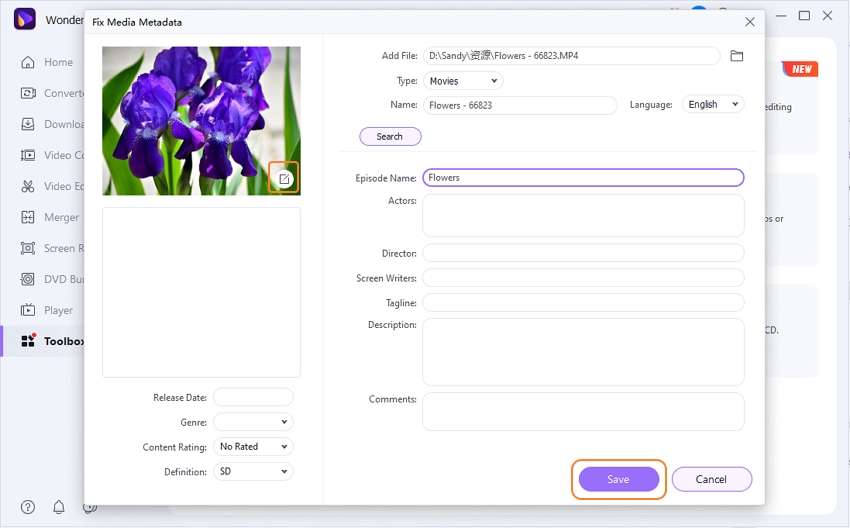Viewport: 850px width, 528px height.
Task: Open the Video Compressor sidebar icon
Action: [28, 155]
